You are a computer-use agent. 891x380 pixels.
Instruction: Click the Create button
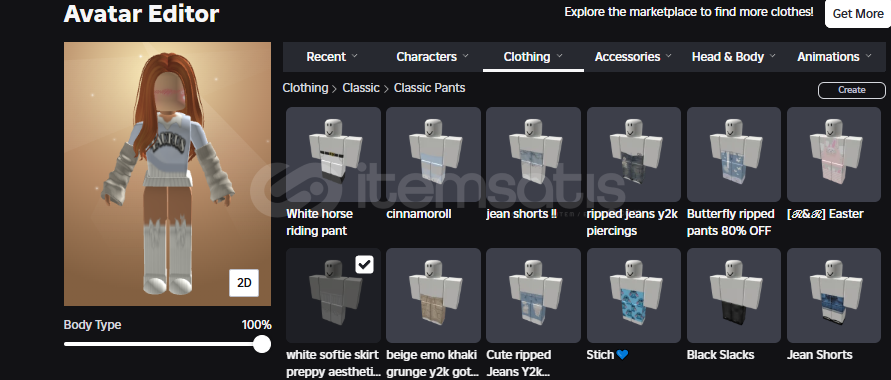click(x=851, y=90)
